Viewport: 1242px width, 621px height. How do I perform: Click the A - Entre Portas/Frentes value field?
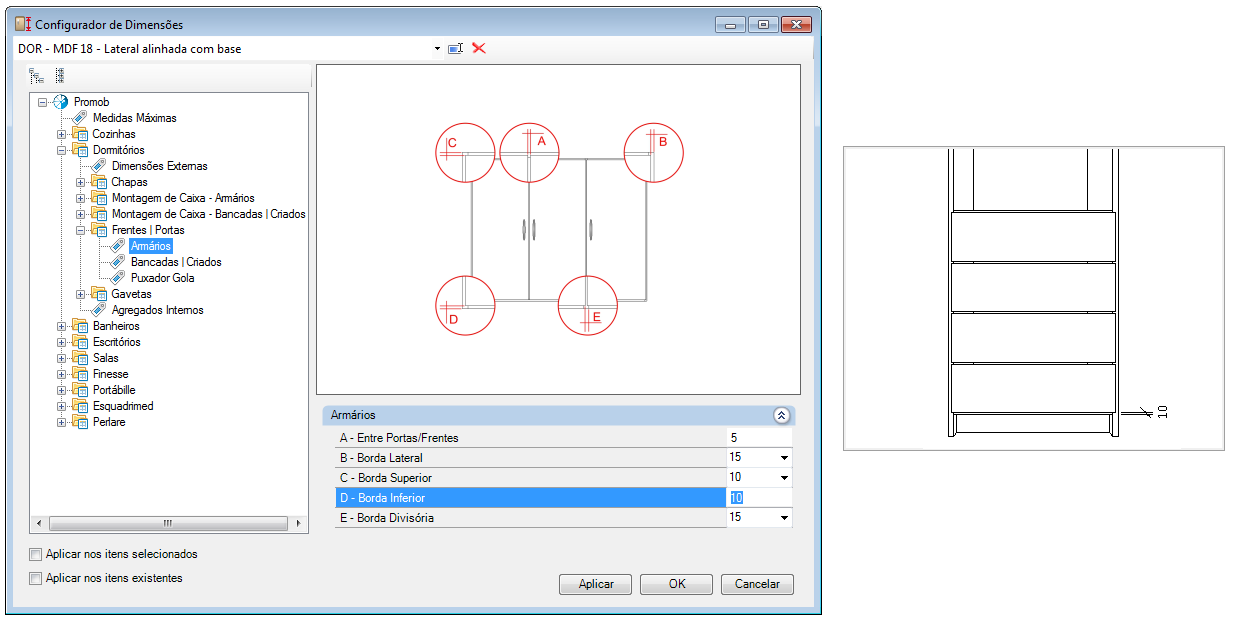(759, 438)
